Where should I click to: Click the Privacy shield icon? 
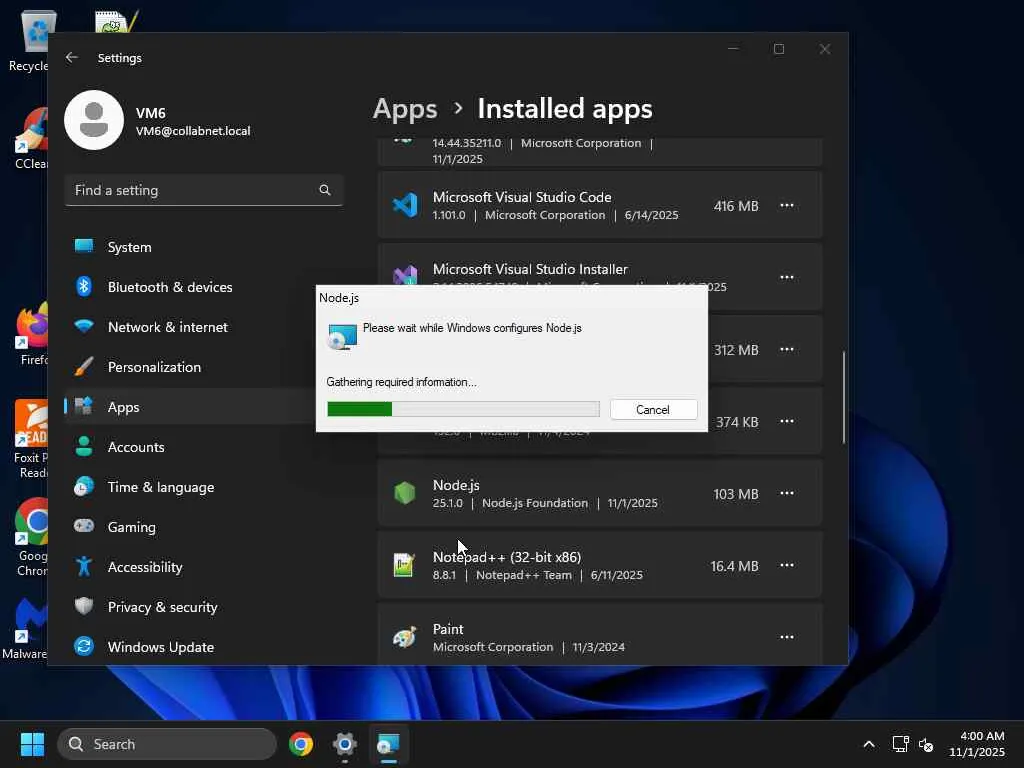[x=84, y=606]
